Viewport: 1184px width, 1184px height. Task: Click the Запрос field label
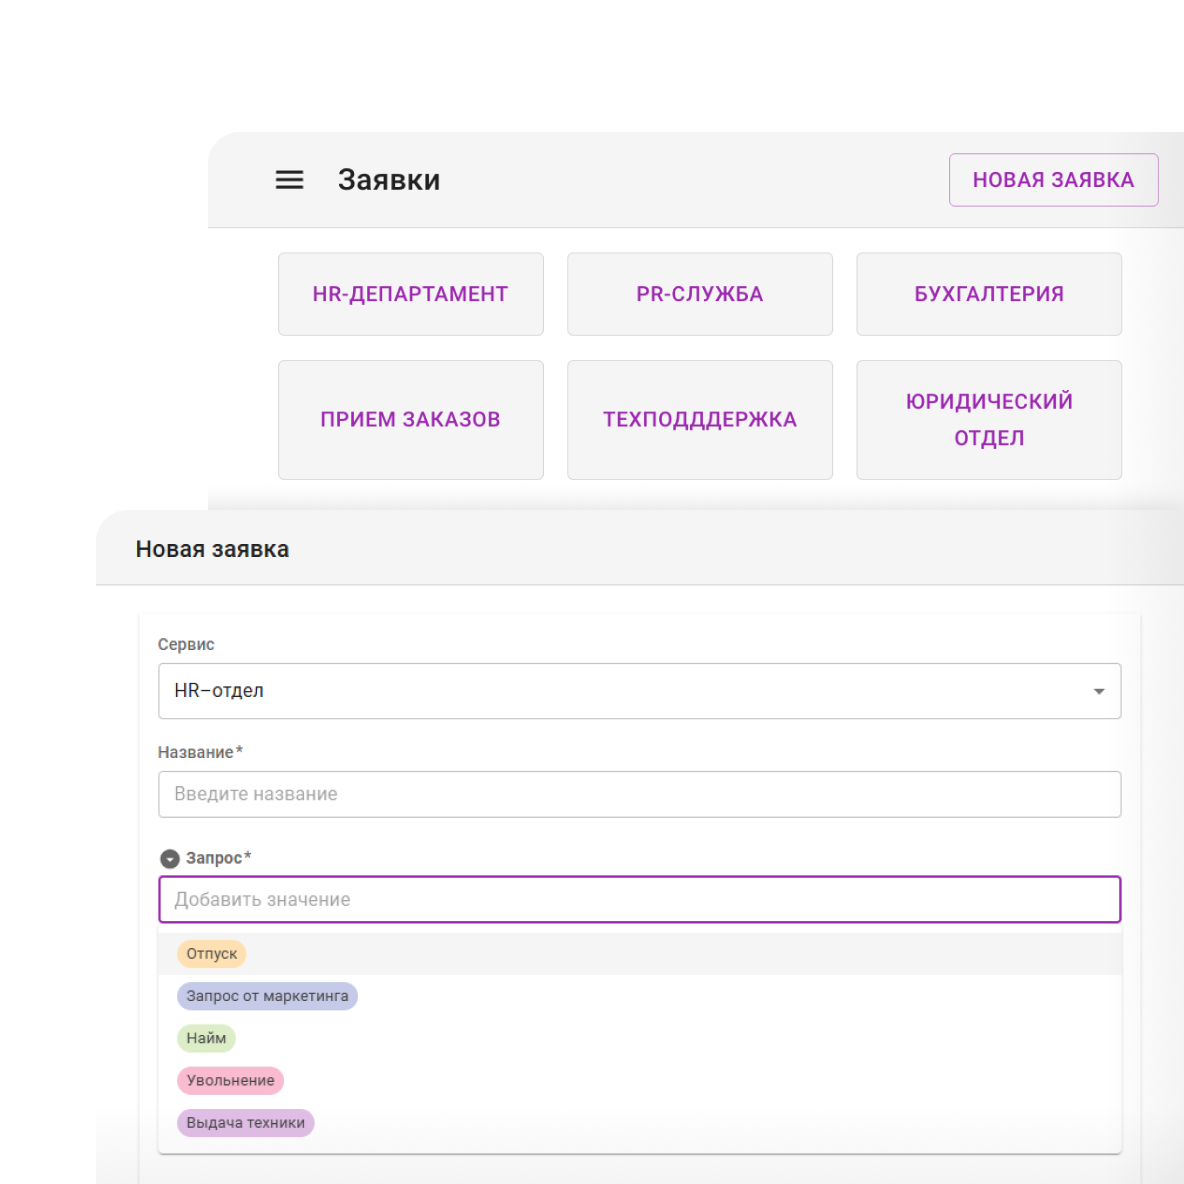coord(218,858)
